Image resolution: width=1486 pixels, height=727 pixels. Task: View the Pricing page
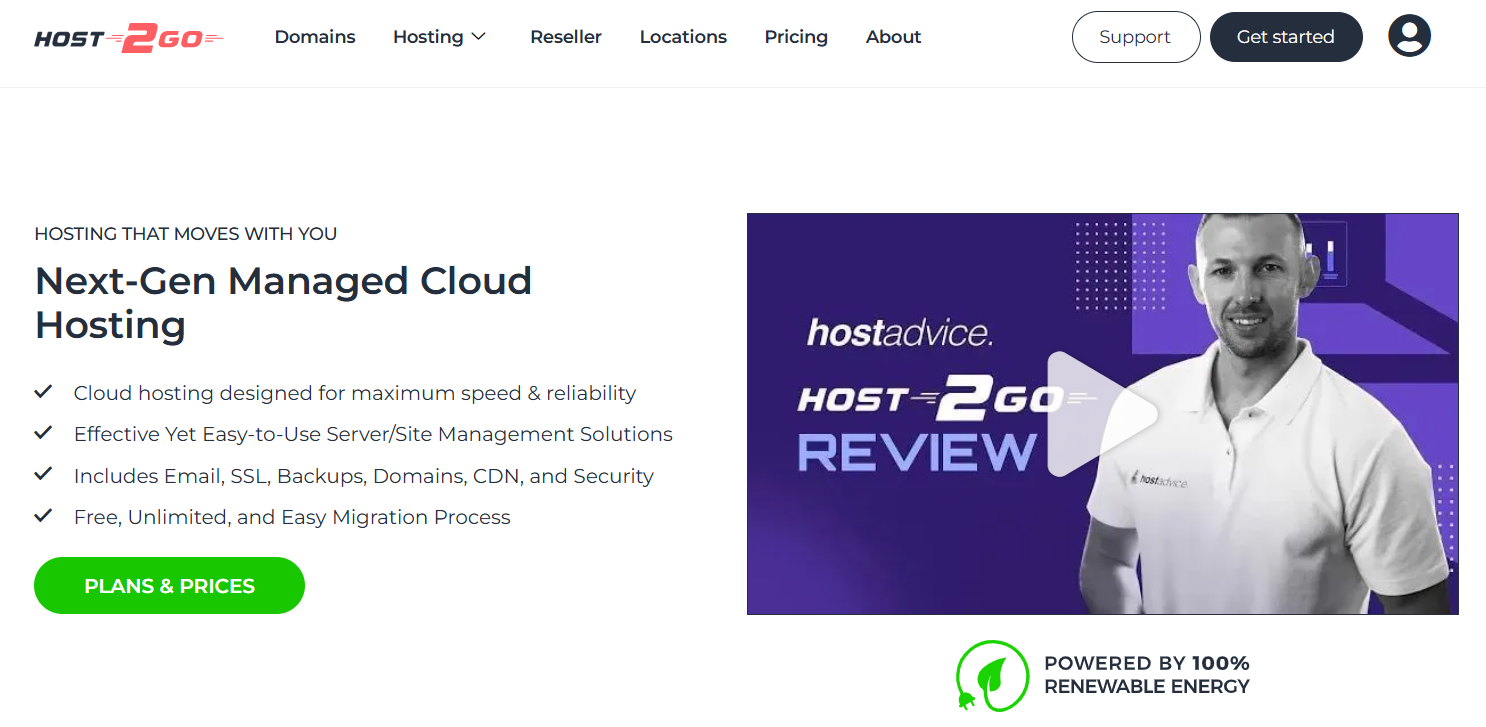pos(796,37)
